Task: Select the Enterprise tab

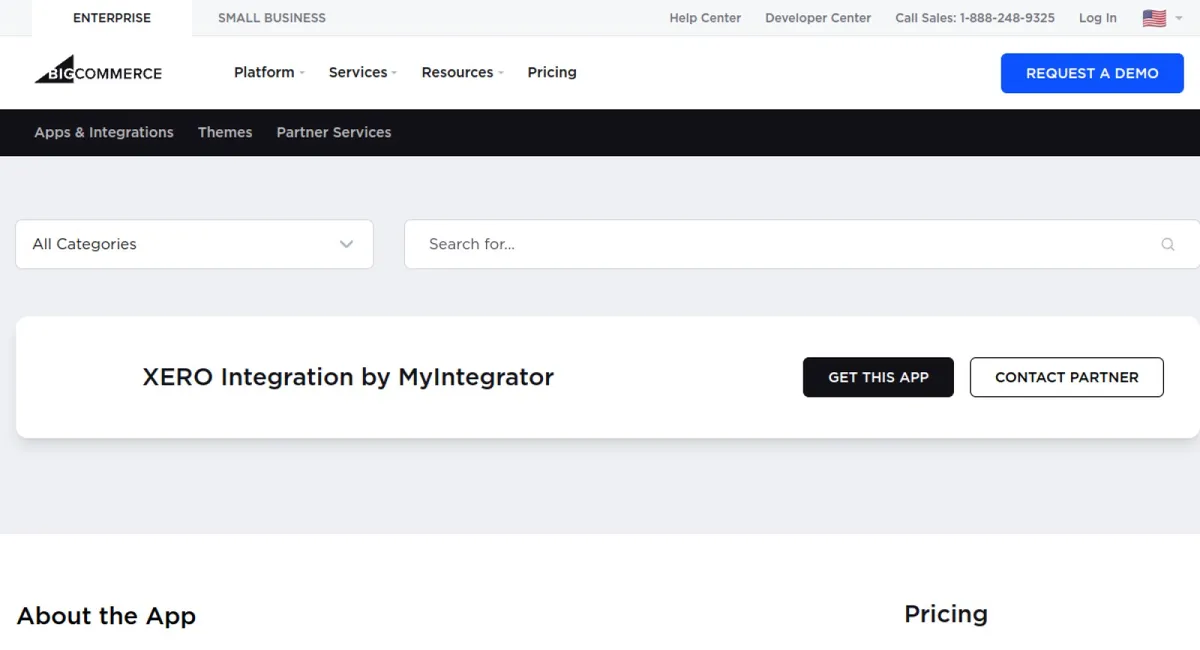Action: [x=111, y=17]
